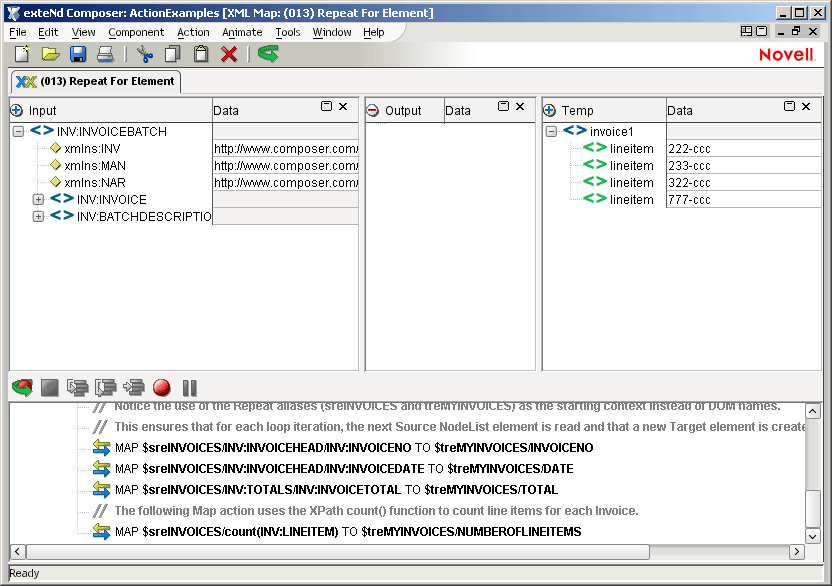Open the Component menu
Image resolution: width=832 pixels, height=586 pixels.
(x=136, y=32)
